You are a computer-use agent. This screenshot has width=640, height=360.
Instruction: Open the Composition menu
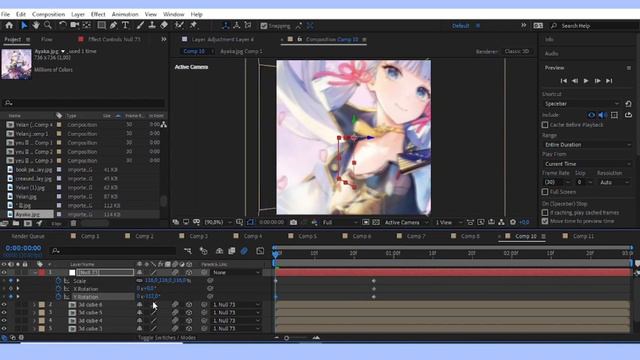pyautogui.click(x=48, y=14)
